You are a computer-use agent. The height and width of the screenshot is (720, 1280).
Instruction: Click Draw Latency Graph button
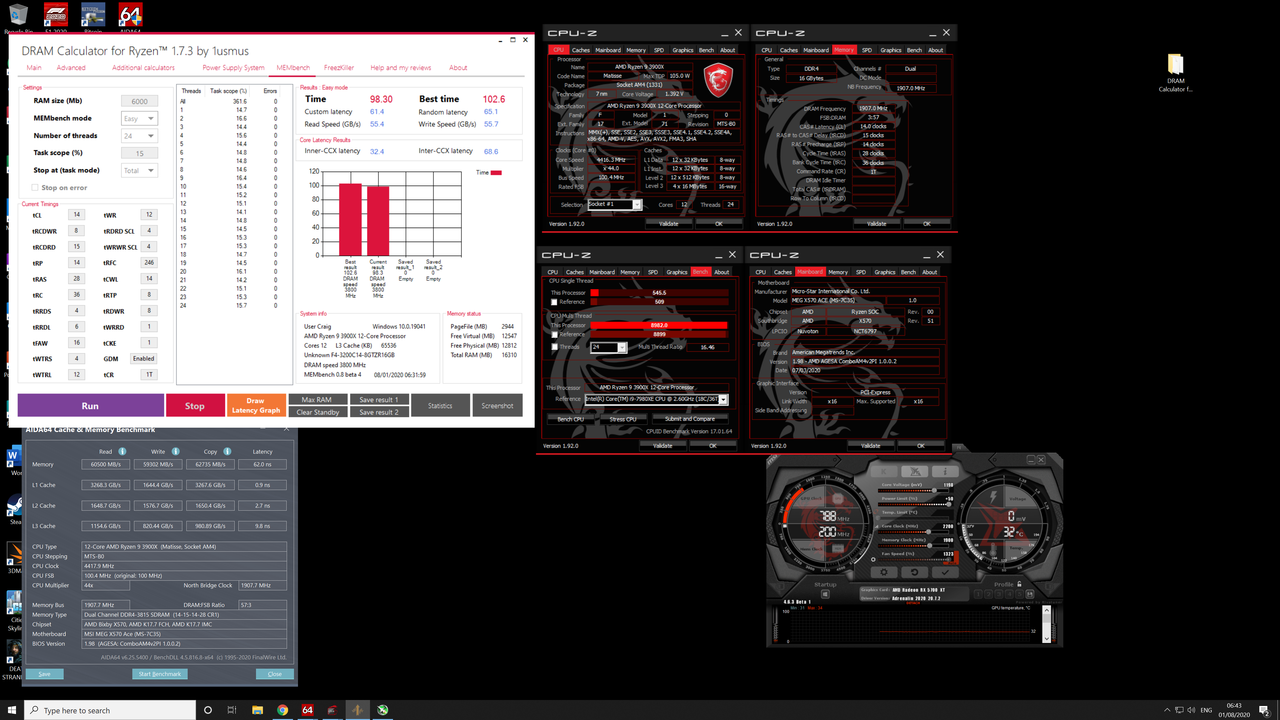256,405
